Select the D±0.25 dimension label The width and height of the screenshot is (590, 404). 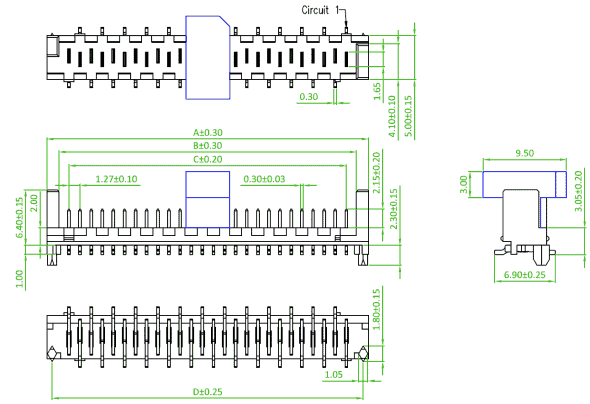[208, 392]
